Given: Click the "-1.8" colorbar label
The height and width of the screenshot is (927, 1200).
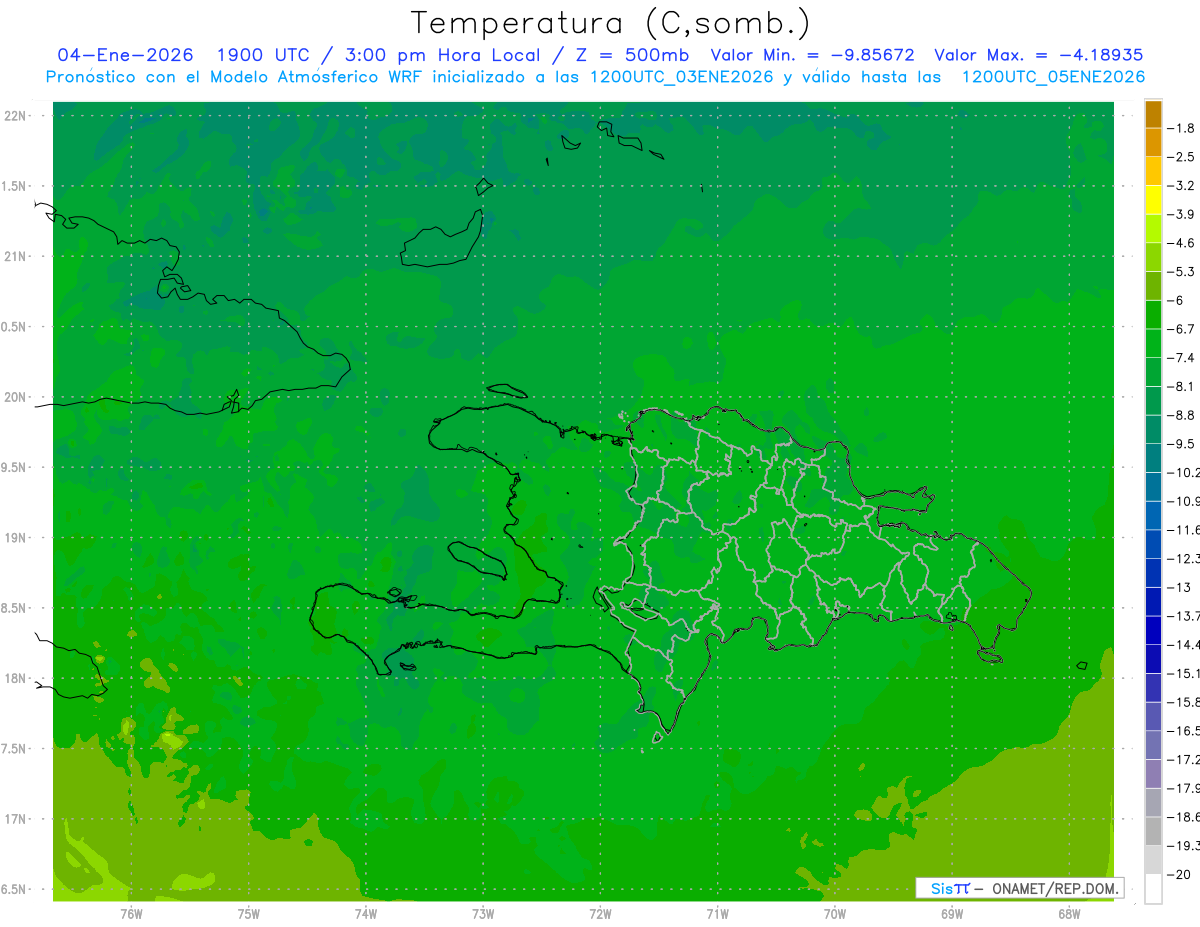Looking at the screenshot, I should [x=1181, y=128].
